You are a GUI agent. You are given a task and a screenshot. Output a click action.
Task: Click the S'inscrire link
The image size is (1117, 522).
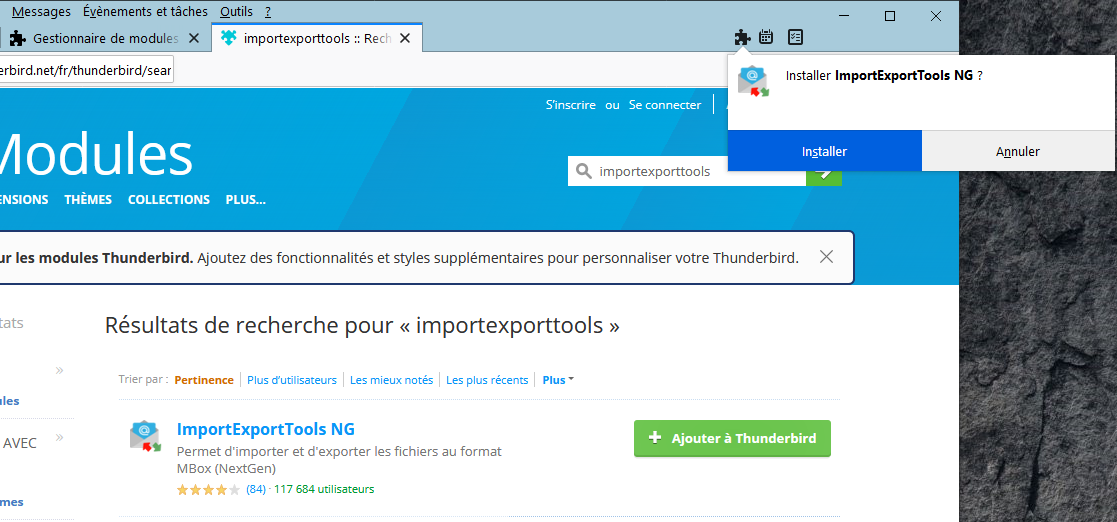pyautogui.click(x=571, y=105)
